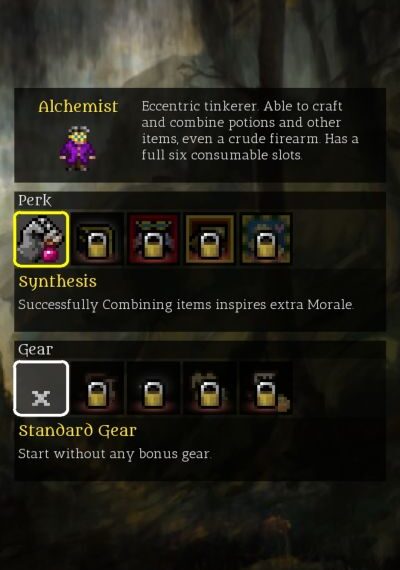Click the Synthesis perk description text
The height and width of the screenshot is (570, 400).
point(186,305)
